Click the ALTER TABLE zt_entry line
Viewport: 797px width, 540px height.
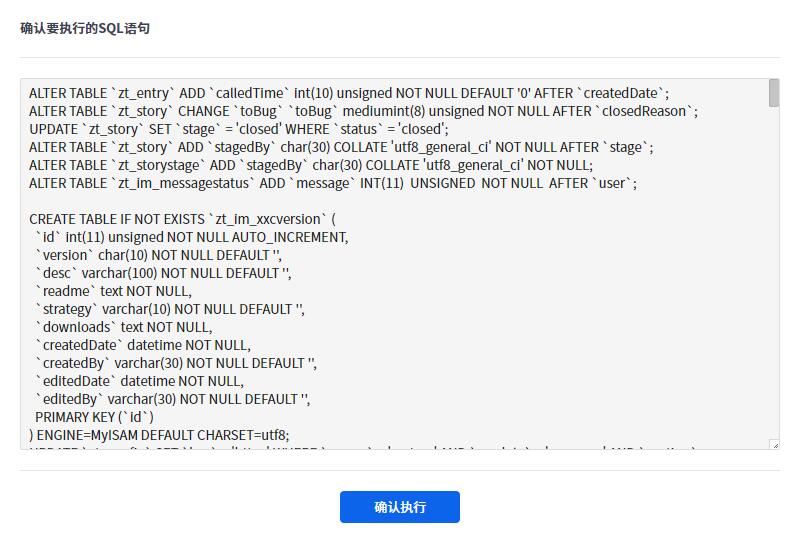coord(349,93)
